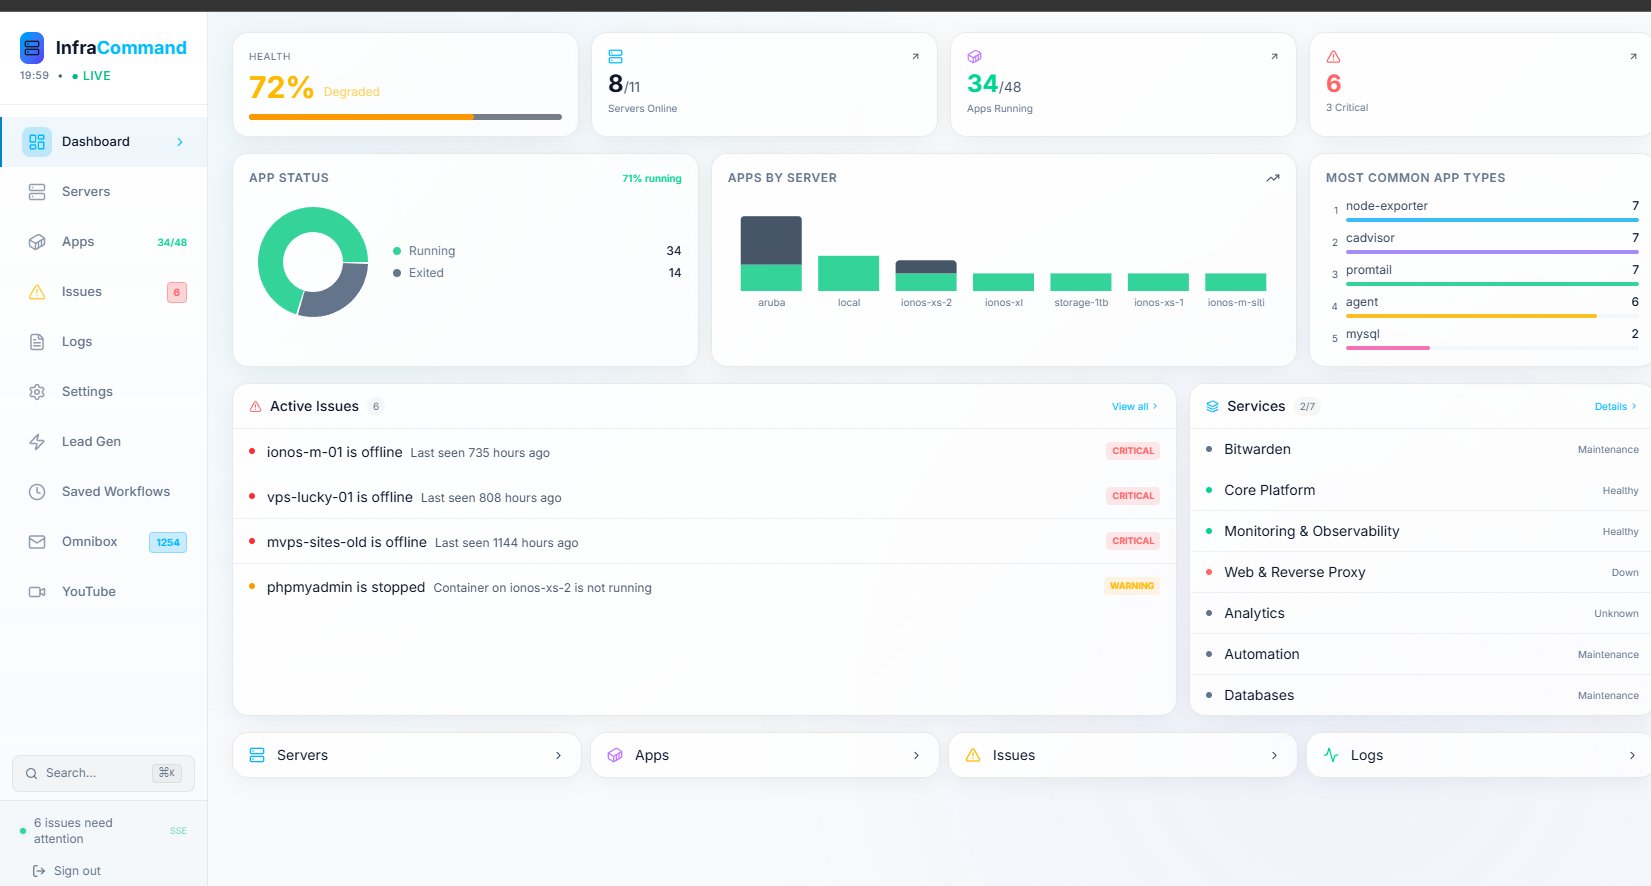Select Settings in the sidebar menu
This screenshot has width=1651, height=886.
point(104,392)
